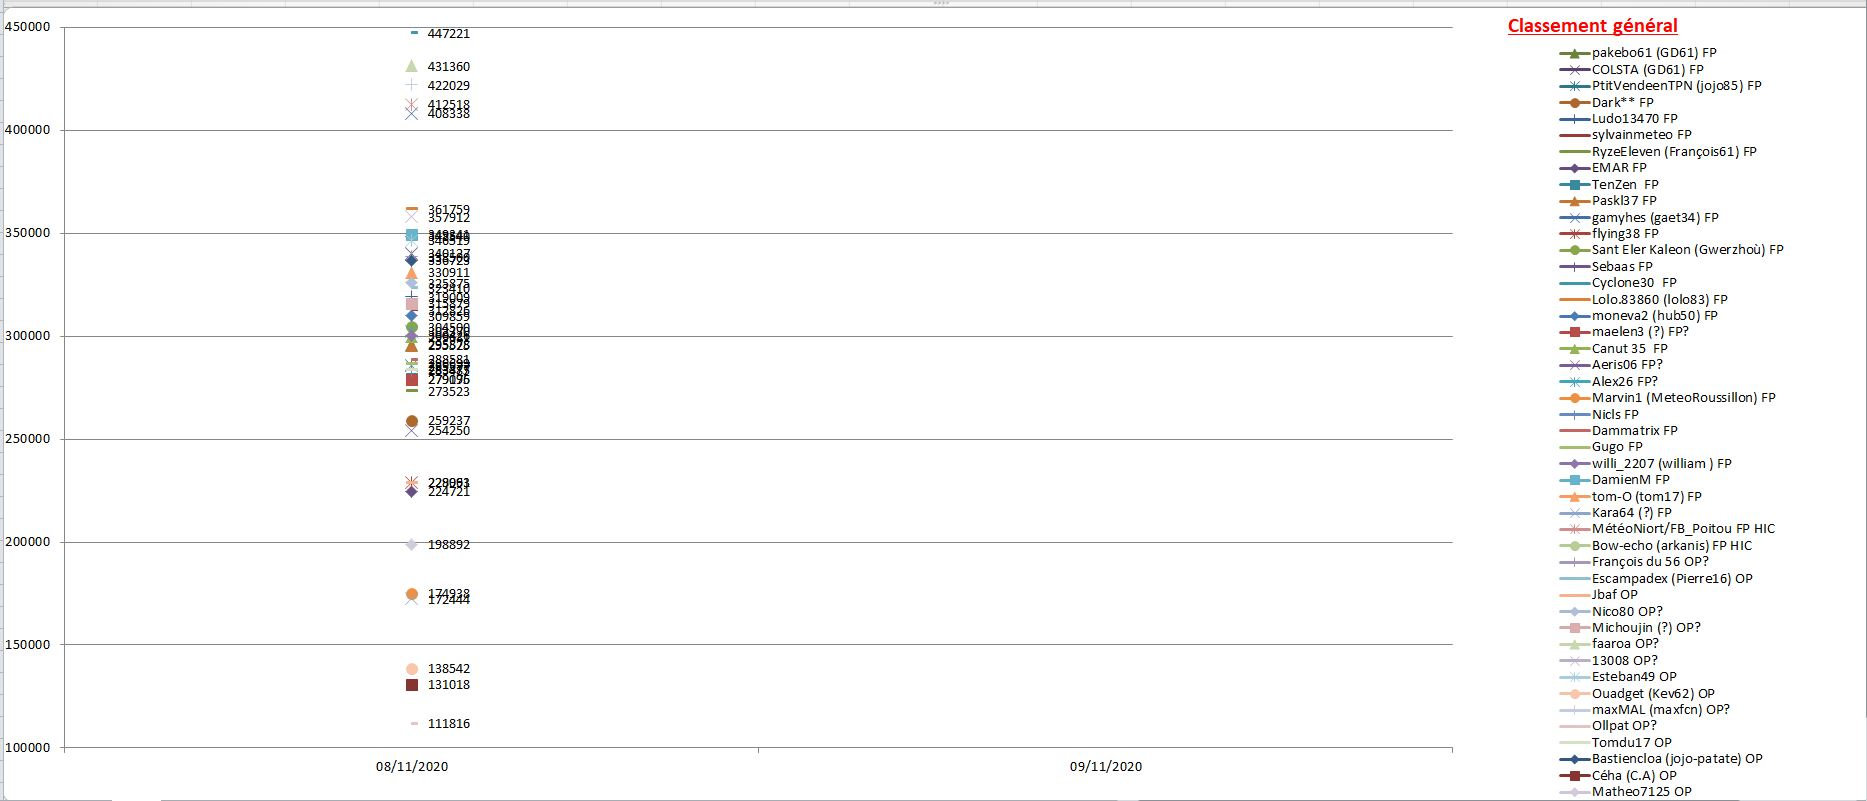Click the Matheo7125 OP legend entry
Screen dimensions: 1867x801
1641,792
